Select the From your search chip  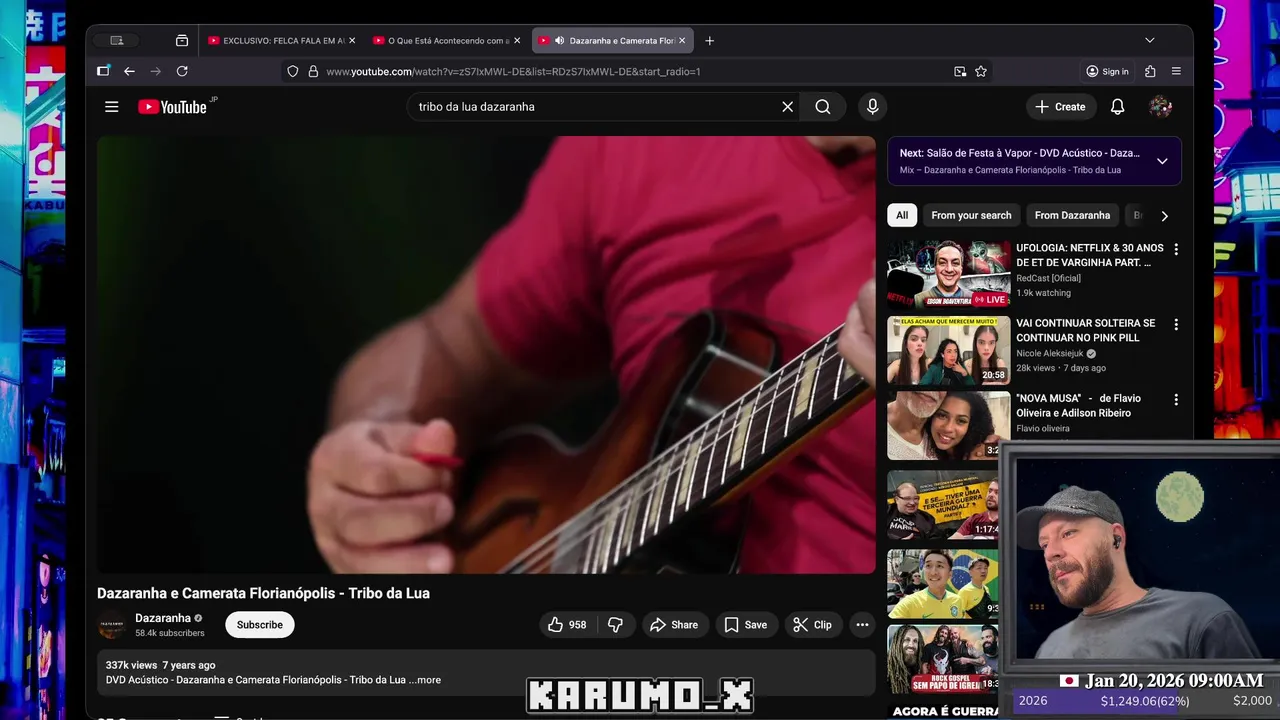pos(971,216)
